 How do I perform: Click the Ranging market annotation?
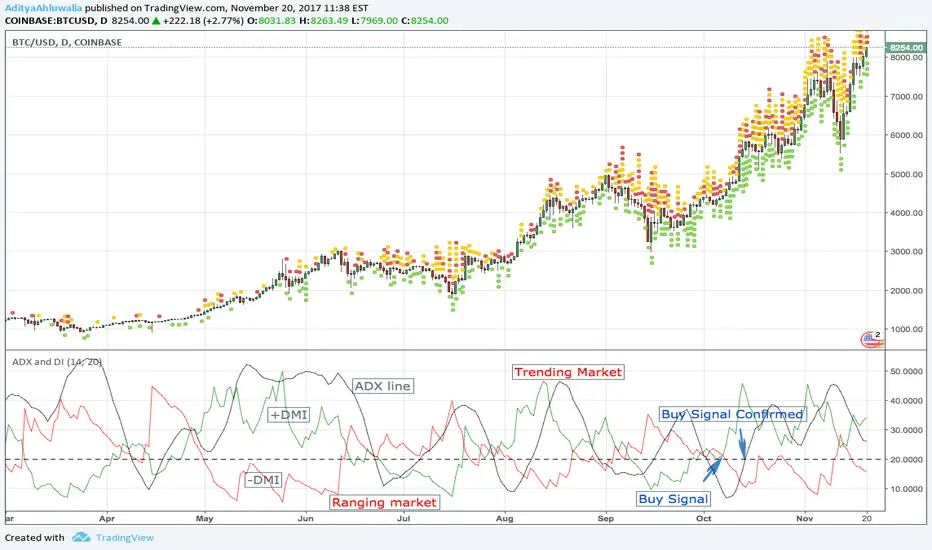click(385, 502)
